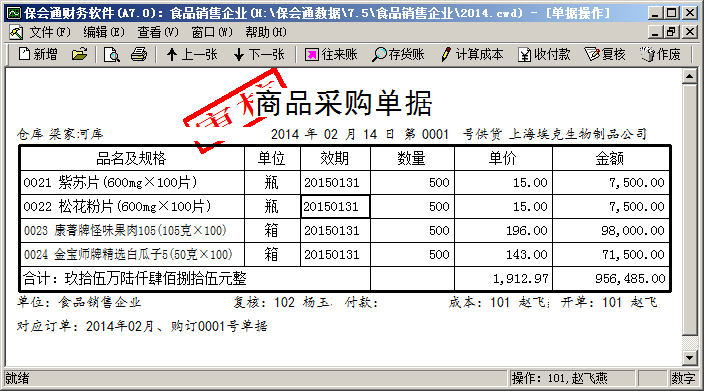Click the 合计 amount-in-words row

(196, 279)
